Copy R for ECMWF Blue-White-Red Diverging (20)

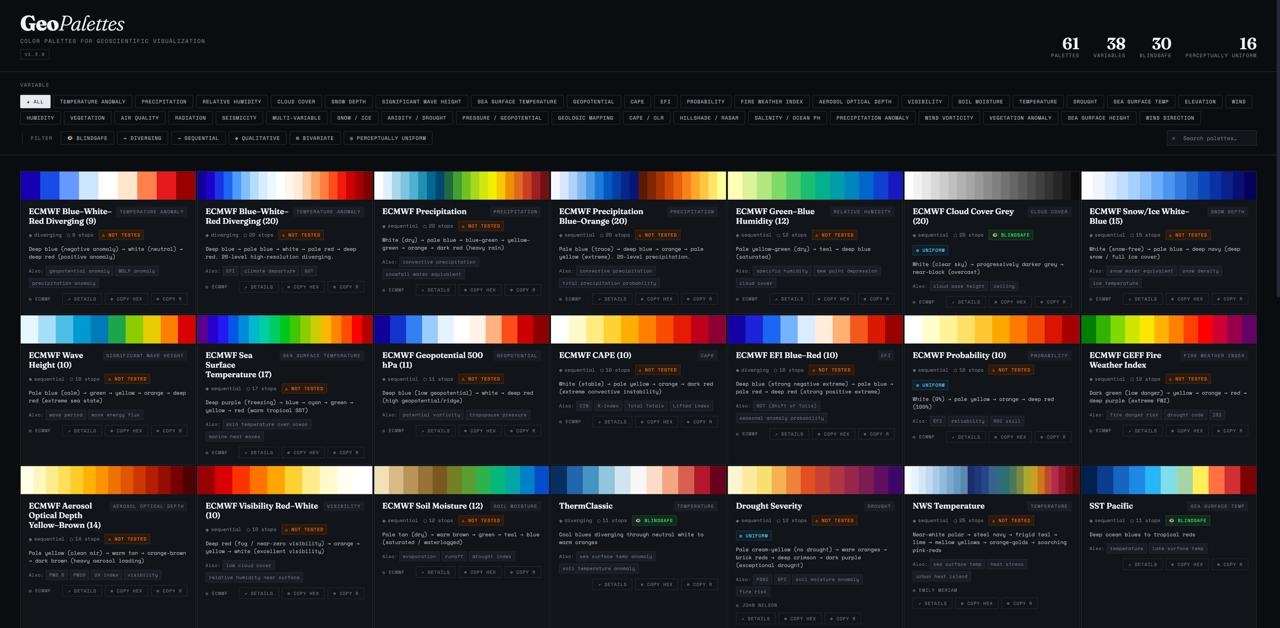pos(346,287)
